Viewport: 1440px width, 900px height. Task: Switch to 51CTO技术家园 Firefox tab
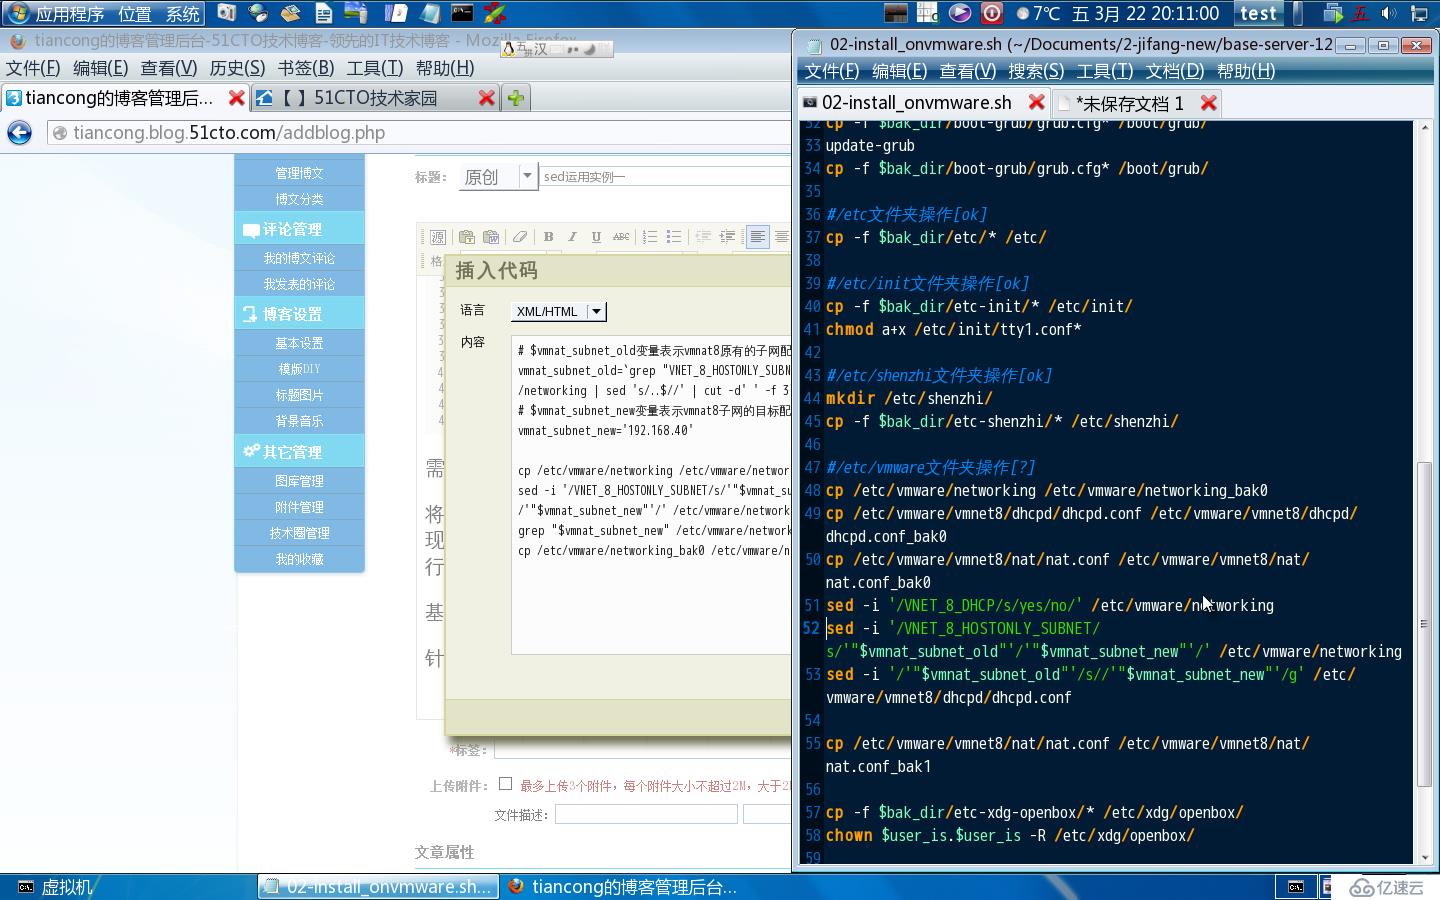[x=375, y=98]
